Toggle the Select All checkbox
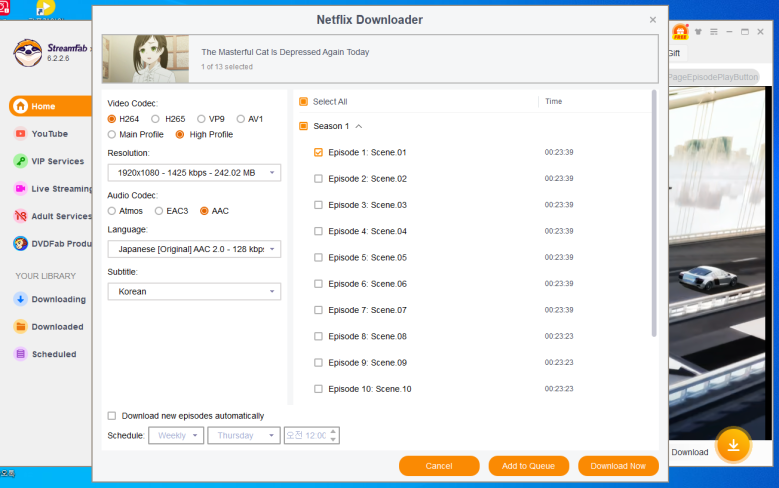This screenshot has width=779, height=488. (x=304, y=101)
